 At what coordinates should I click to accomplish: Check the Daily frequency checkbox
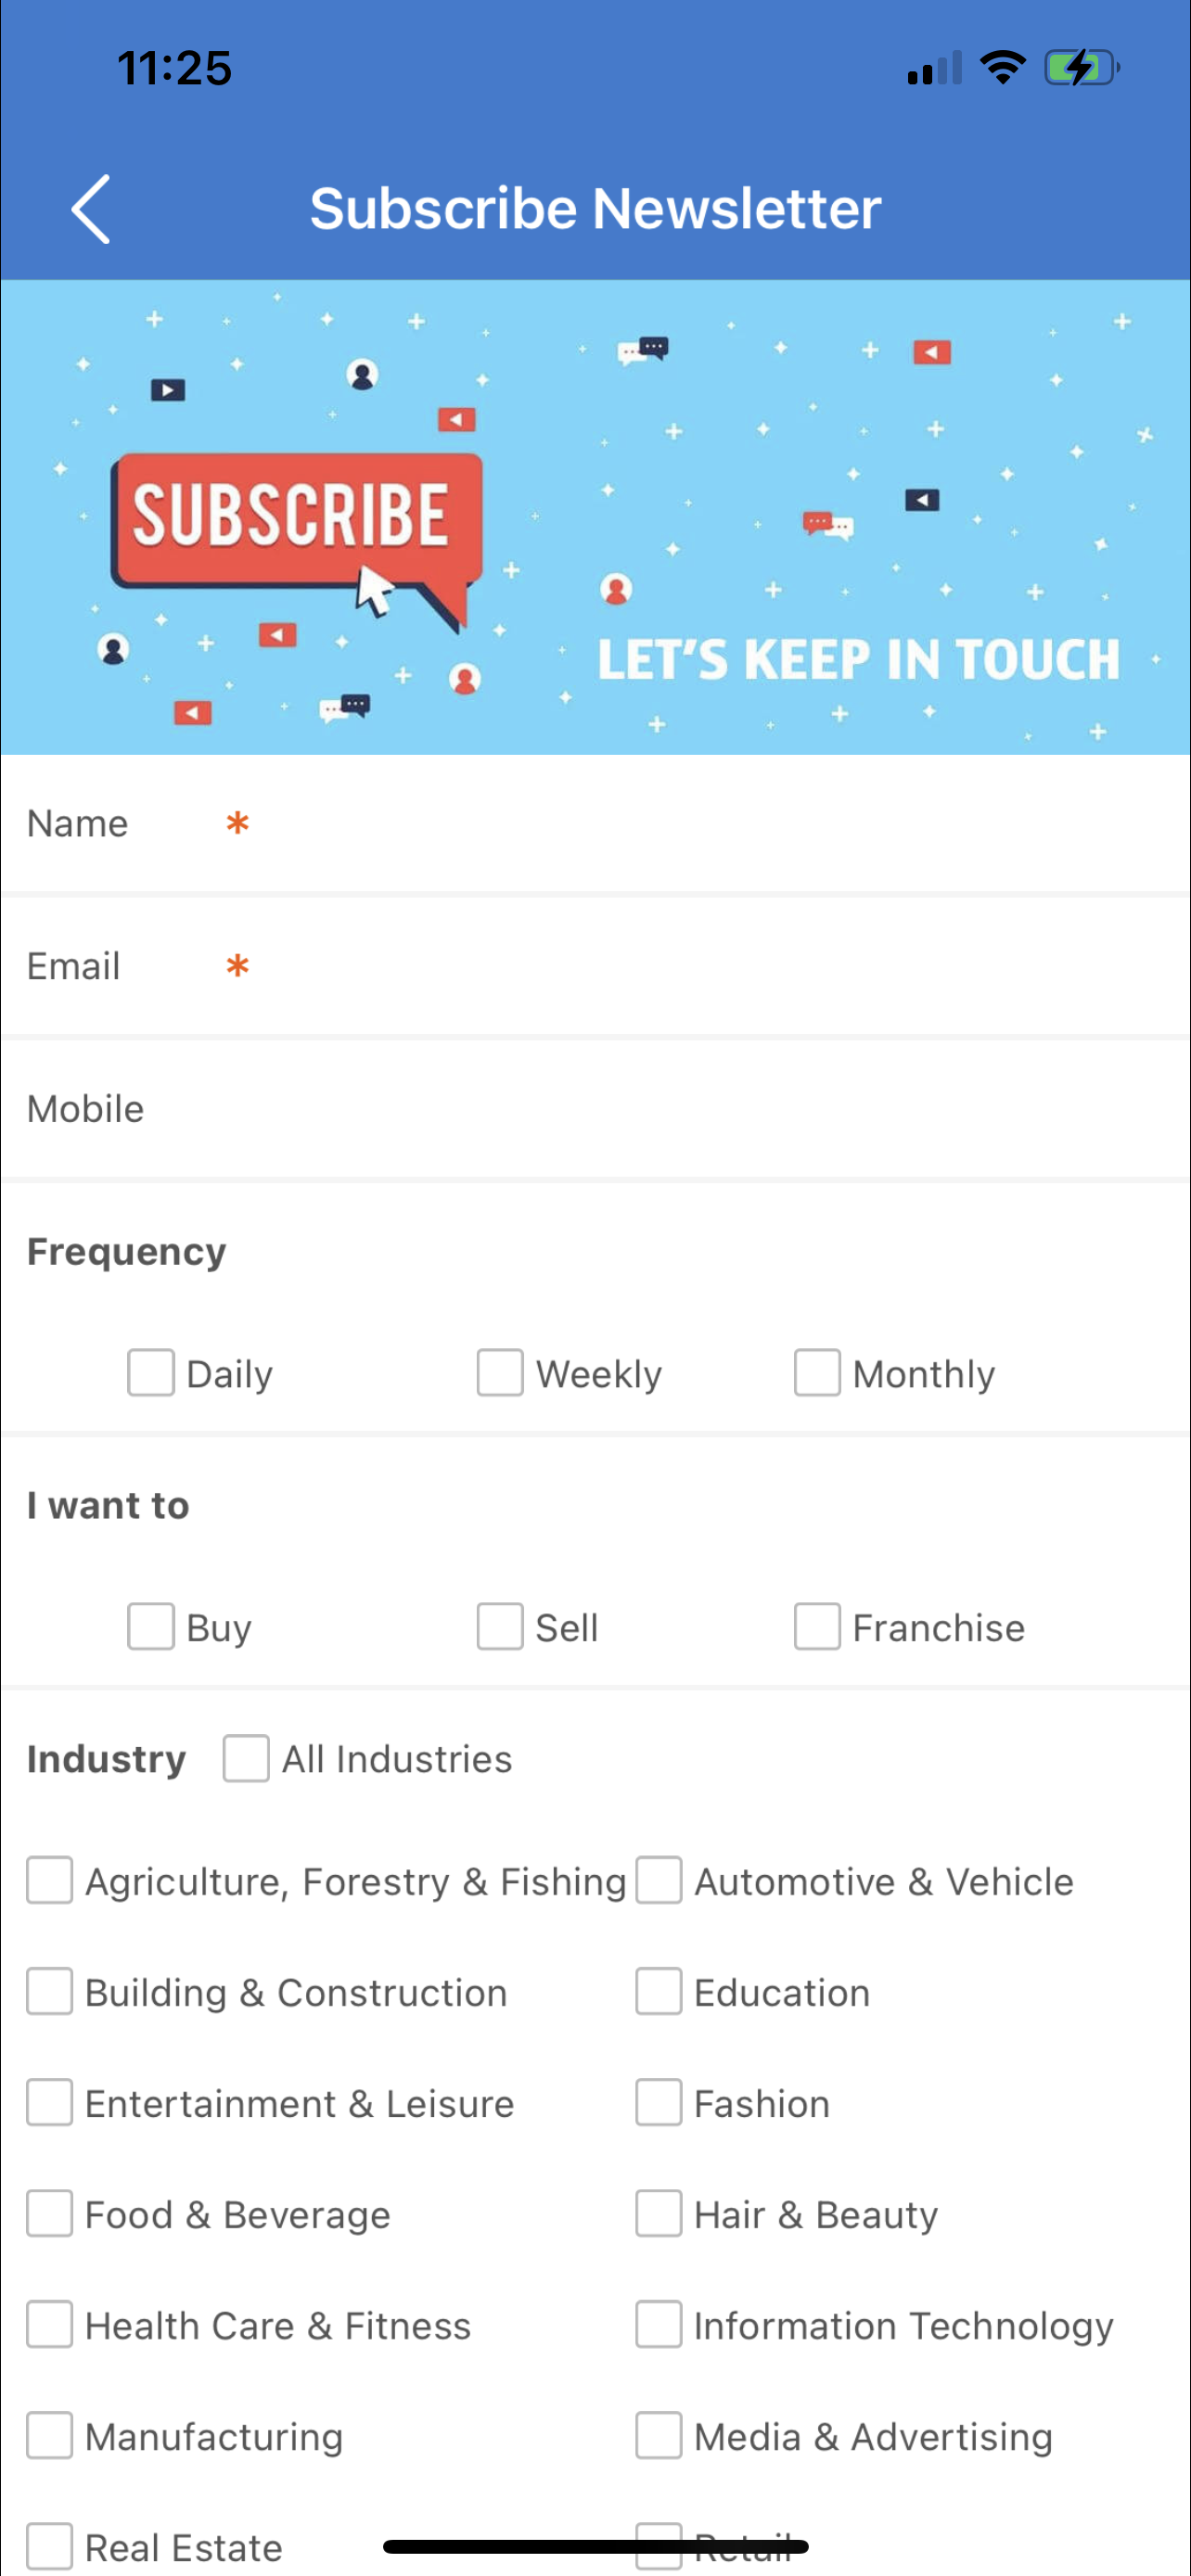(151, 1372)
